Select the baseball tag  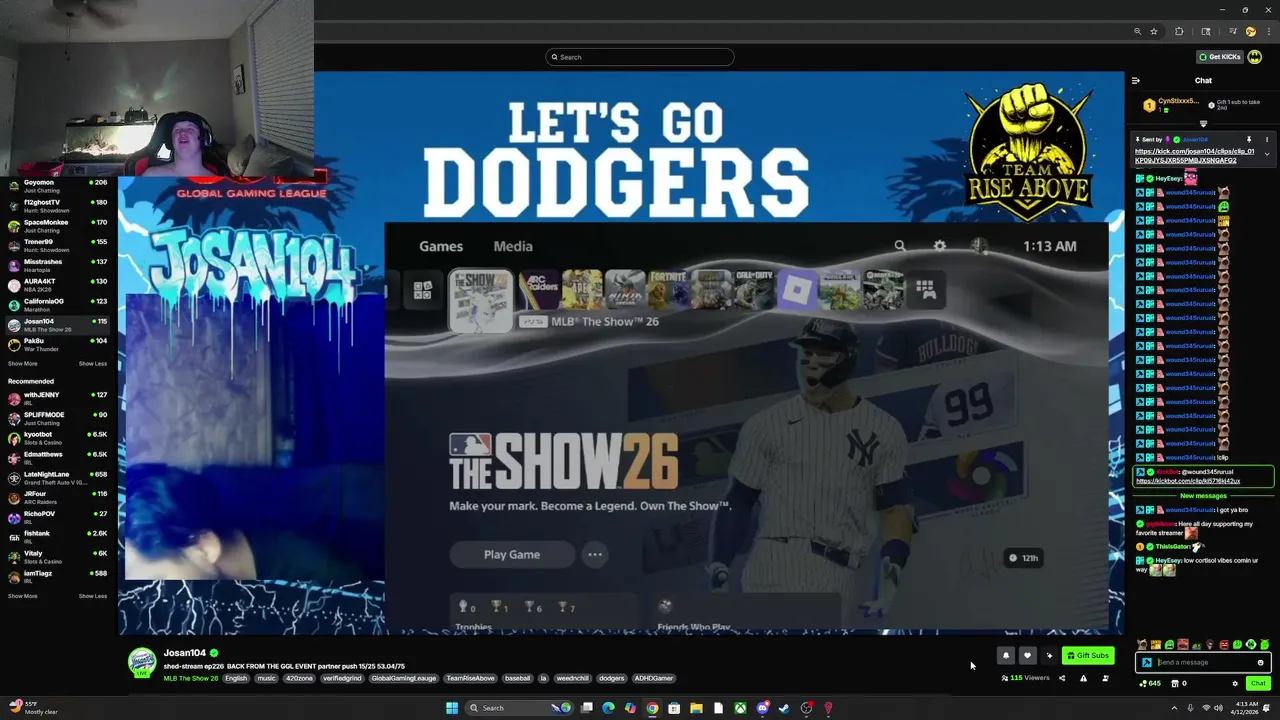pos(517,678)
